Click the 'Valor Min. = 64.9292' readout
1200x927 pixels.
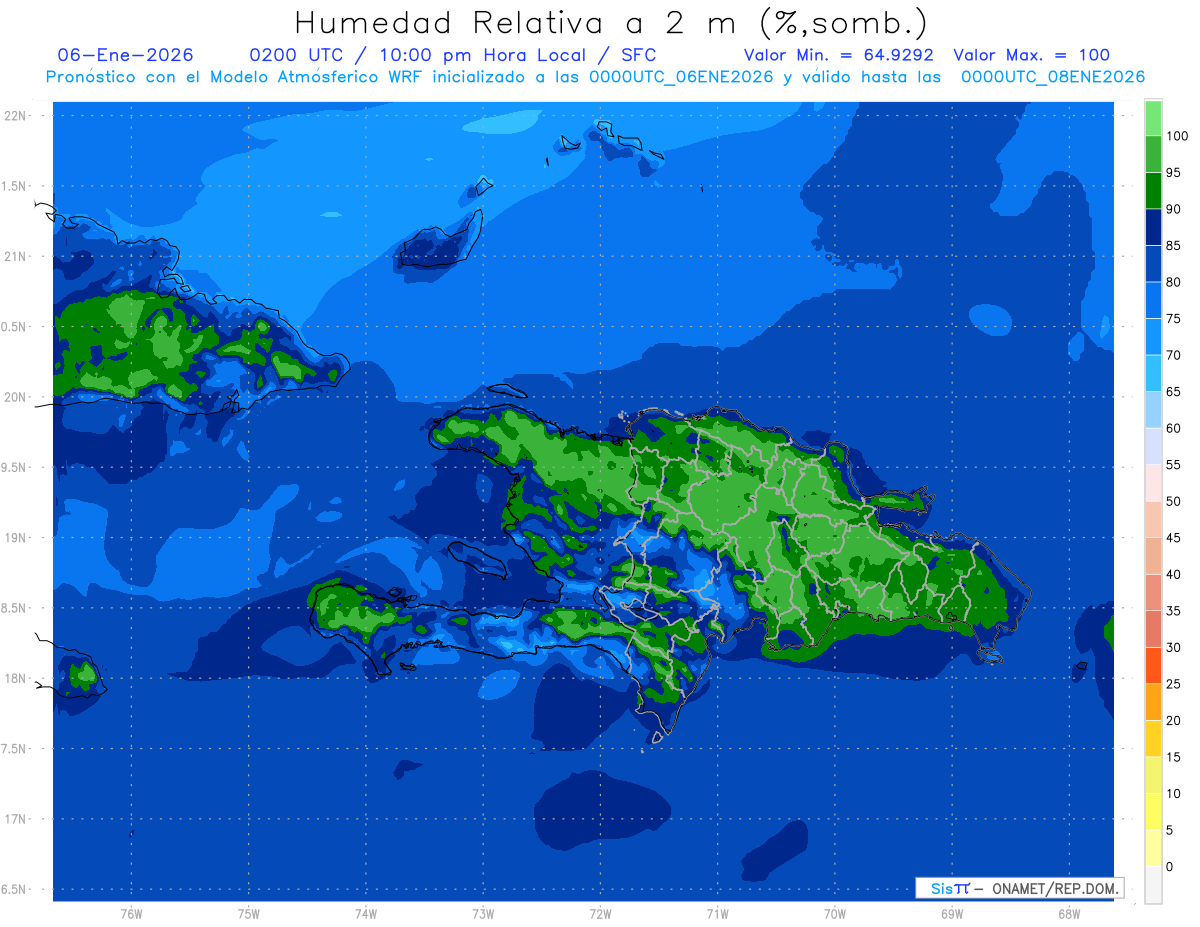(839, 55)
